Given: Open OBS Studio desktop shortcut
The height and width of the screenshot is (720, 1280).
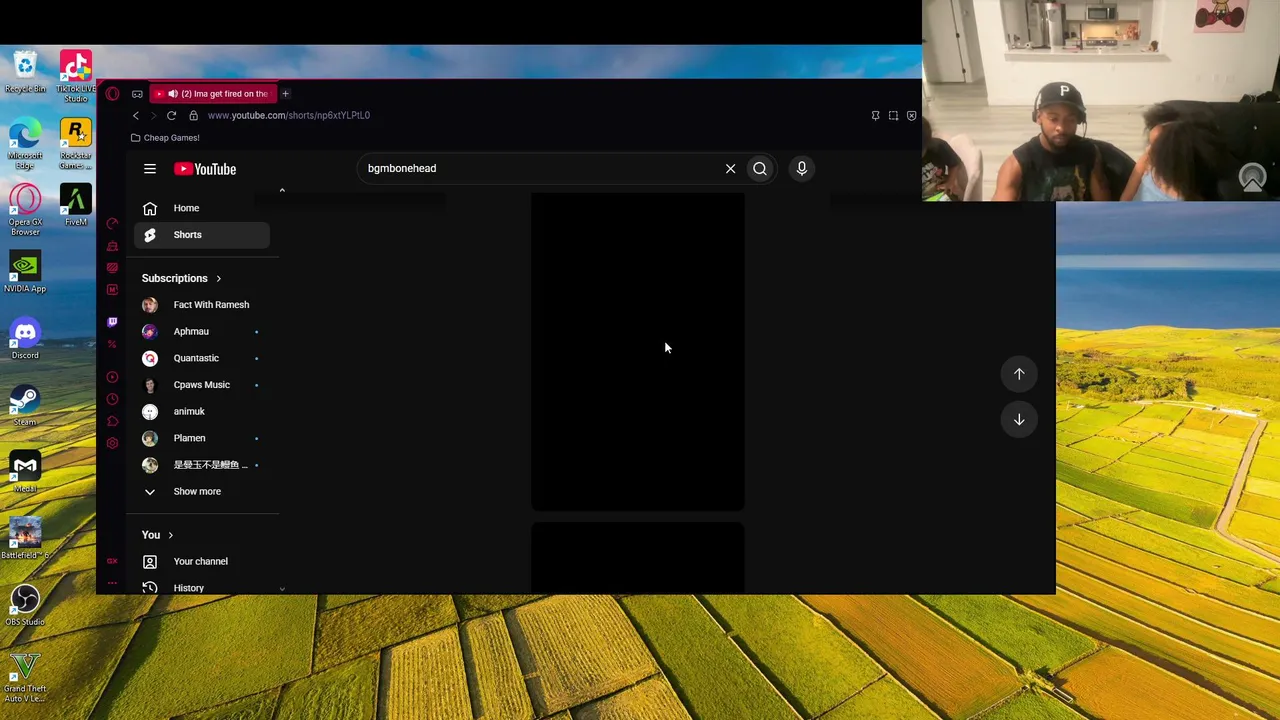Looking at the screenshot, I should pyautogui.click(x=25, y=606).
